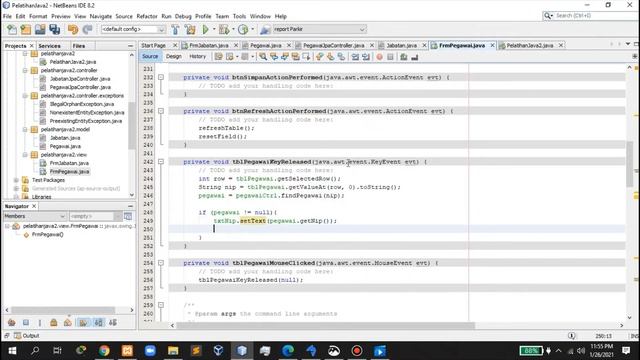The image size is (640, 360).
Task: Open the Output window button
Action: click(x=27, y=336)
